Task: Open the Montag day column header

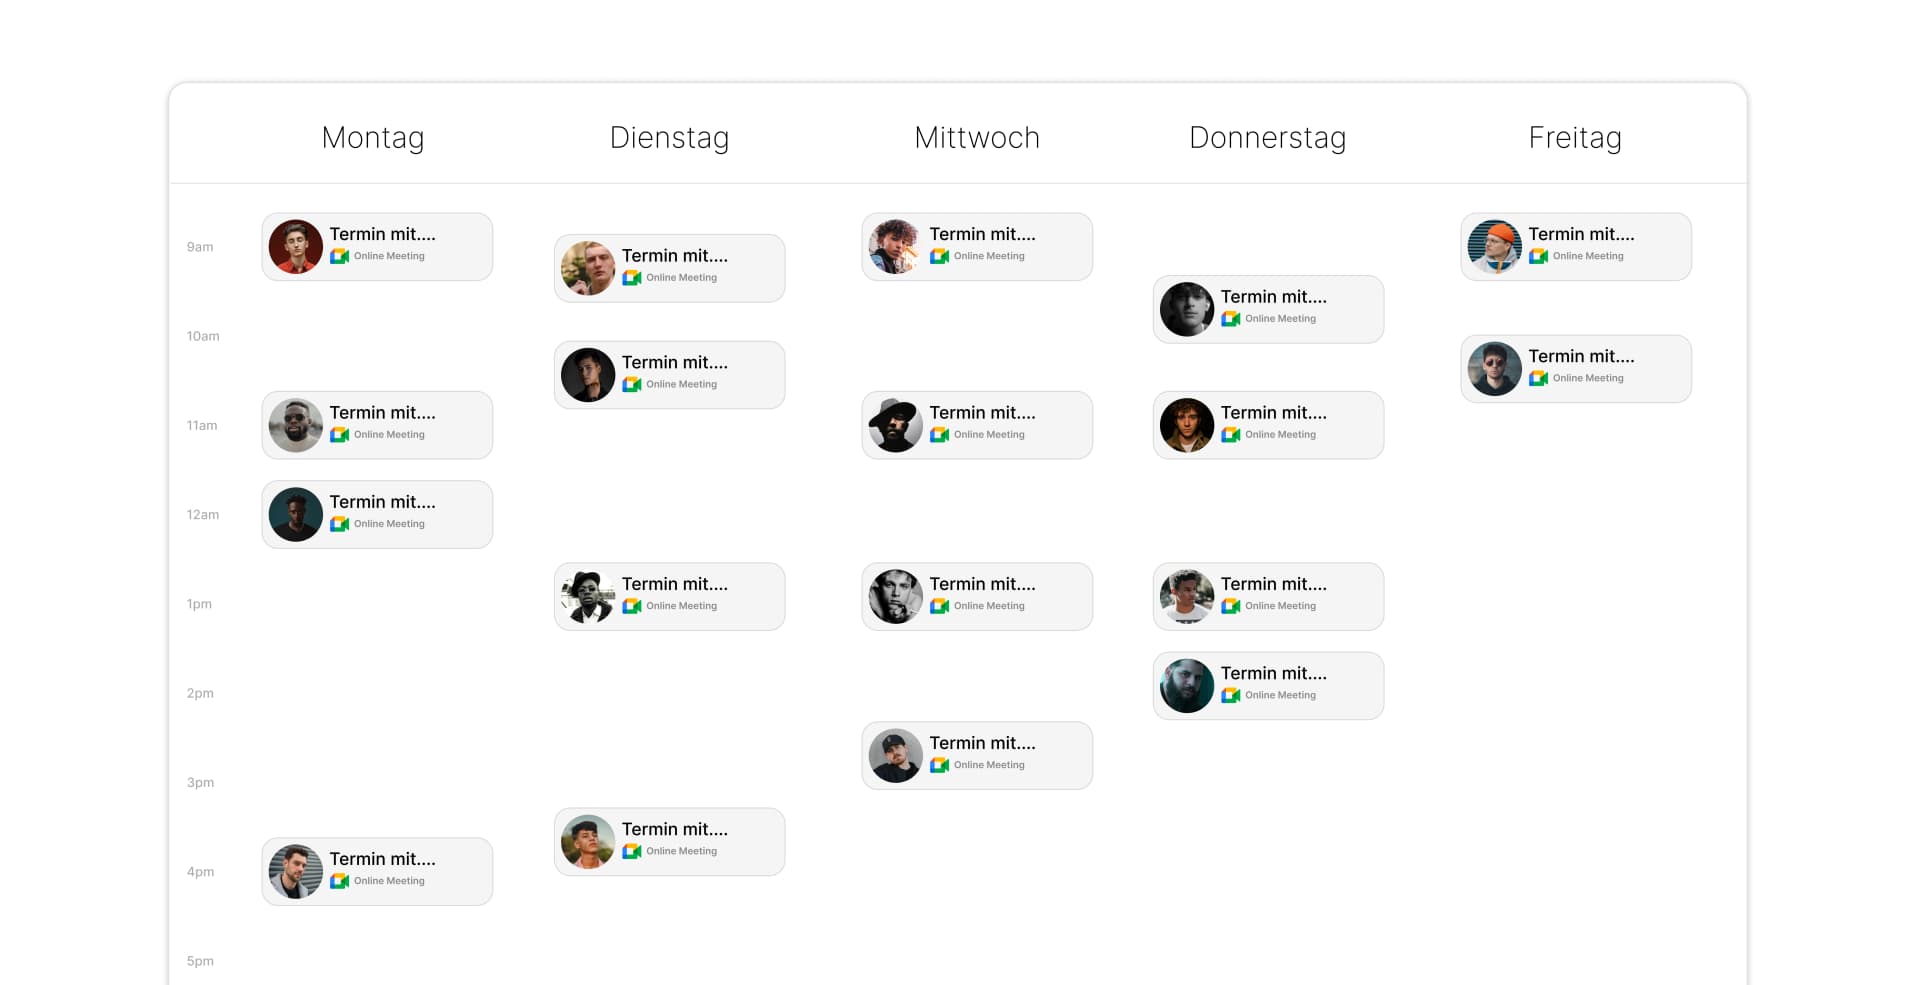Action: pyautogui.click(x=373, y=138)
